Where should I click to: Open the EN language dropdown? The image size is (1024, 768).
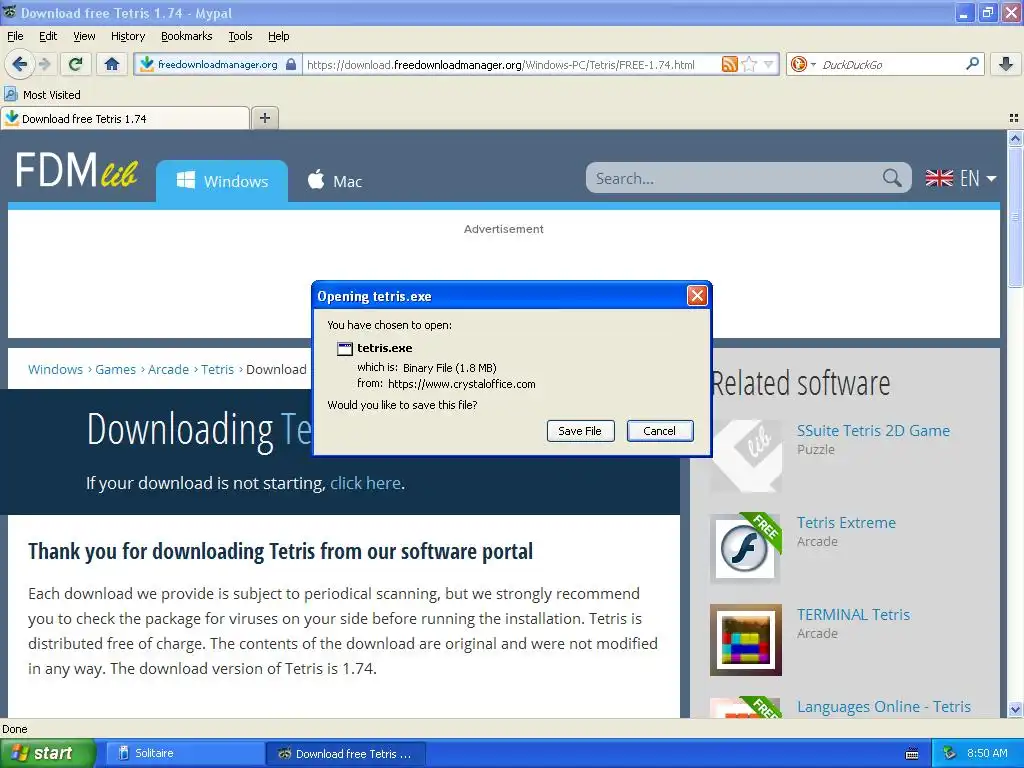pos(961,178)
